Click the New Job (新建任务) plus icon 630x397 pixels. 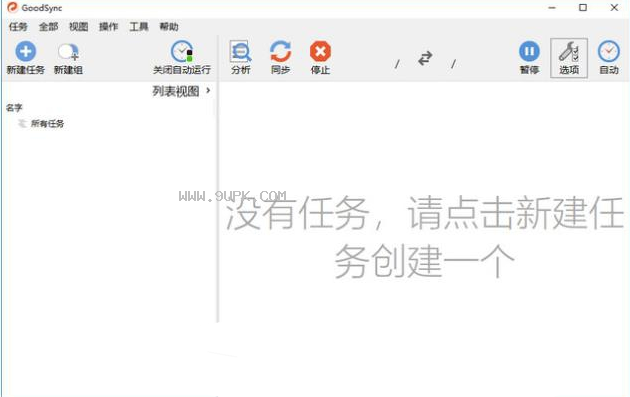click(x=26, y=51)
